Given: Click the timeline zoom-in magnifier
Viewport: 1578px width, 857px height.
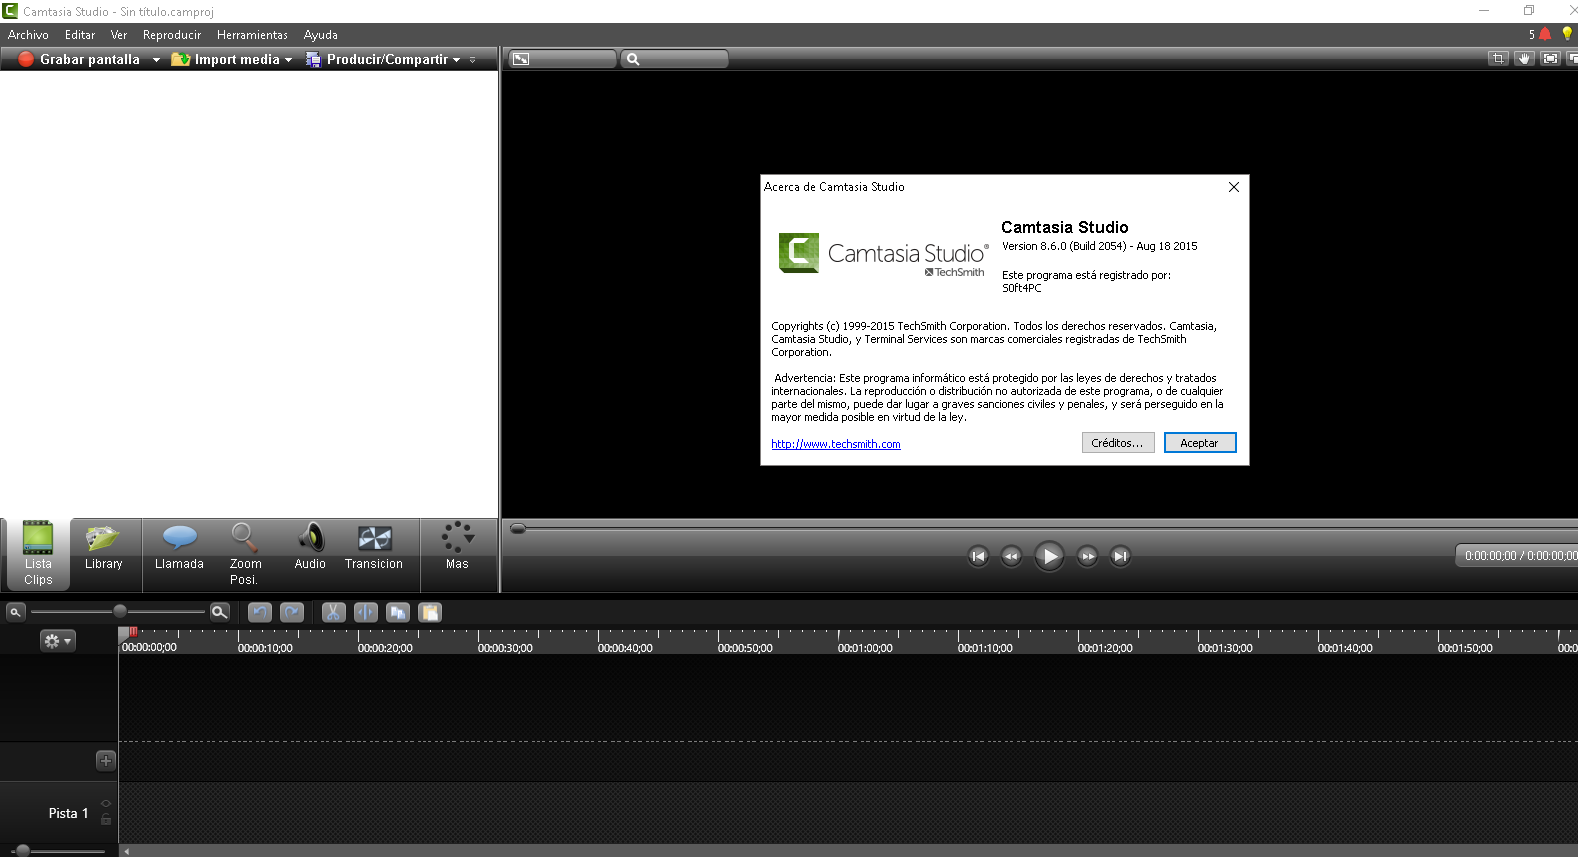Looking at the screenshot, I should pyautogui.click(x=220, y=612).
